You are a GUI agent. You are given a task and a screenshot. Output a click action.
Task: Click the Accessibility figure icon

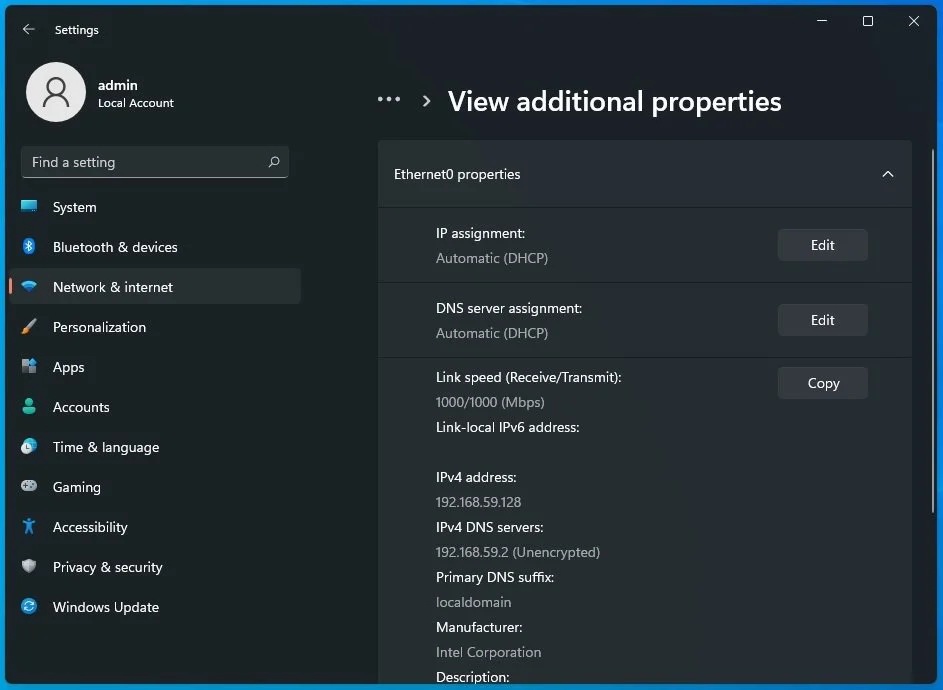click(29, 526)
